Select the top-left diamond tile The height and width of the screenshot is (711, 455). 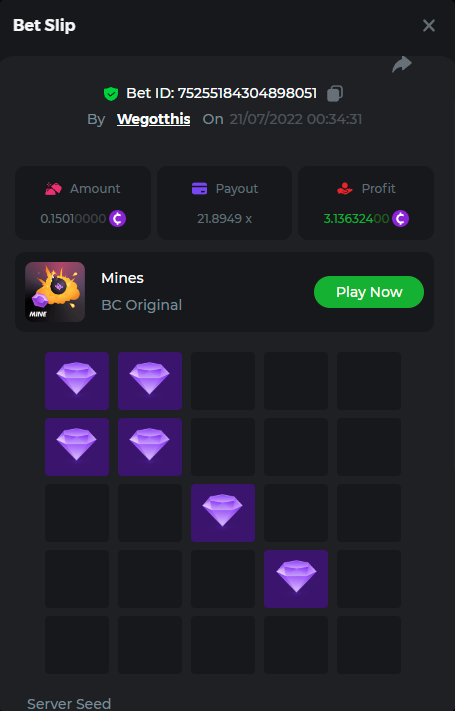click(77, 381)
